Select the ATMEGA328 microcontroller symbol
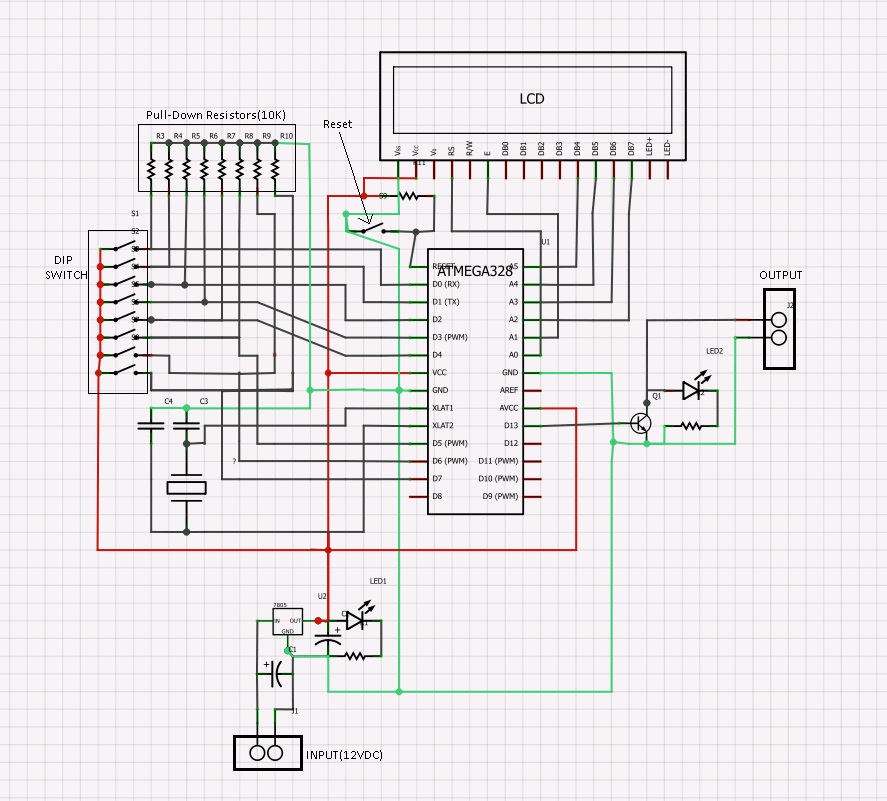Image resolution: width=887 pixels, height=801 pixels. 475,380
